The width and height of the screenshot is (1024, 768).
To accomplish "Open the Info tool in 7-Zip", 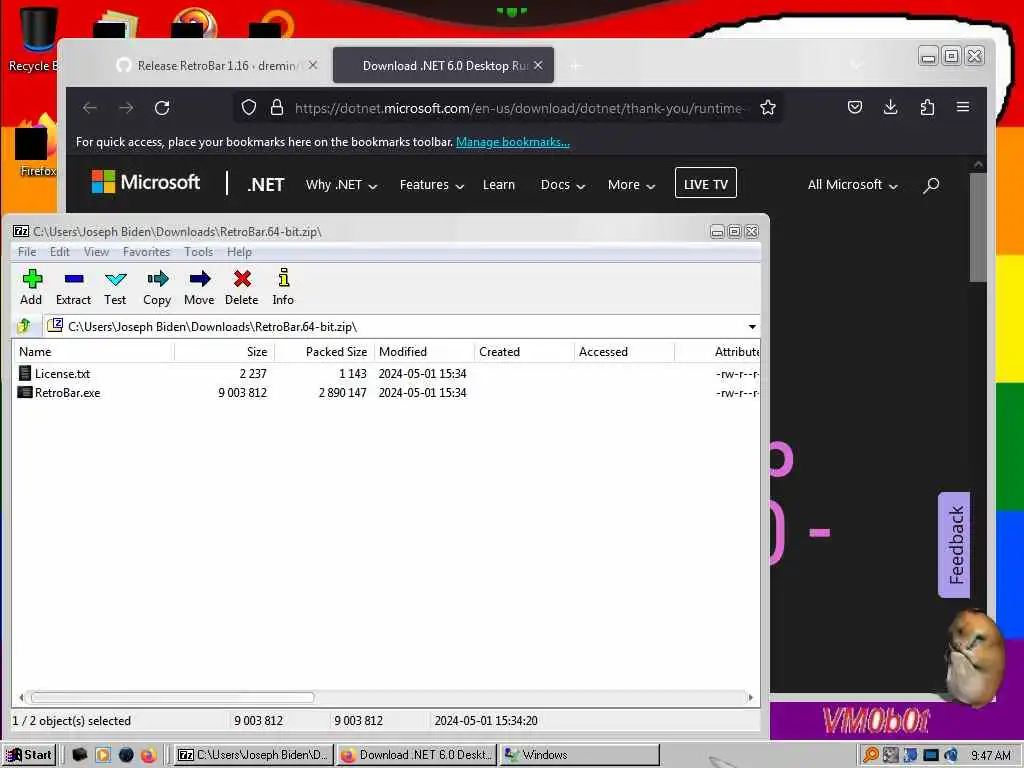I will pos(283,287).
